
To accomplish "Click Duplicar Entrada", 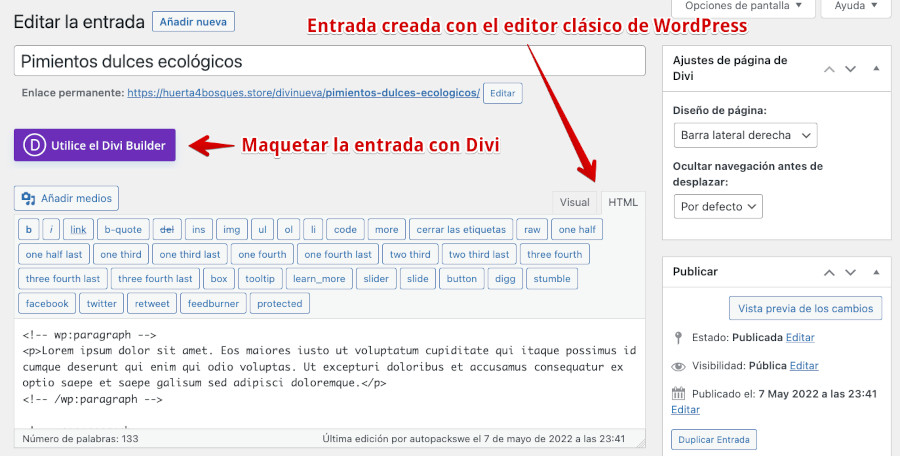I will (713, 439).
